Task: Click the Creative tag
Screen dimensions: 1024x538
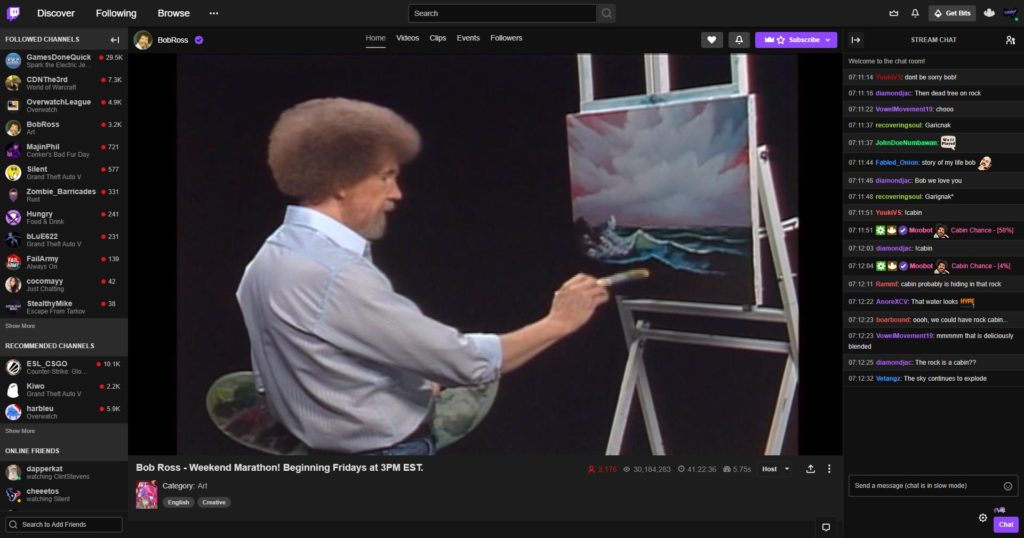Action: (x=214, y=502)
